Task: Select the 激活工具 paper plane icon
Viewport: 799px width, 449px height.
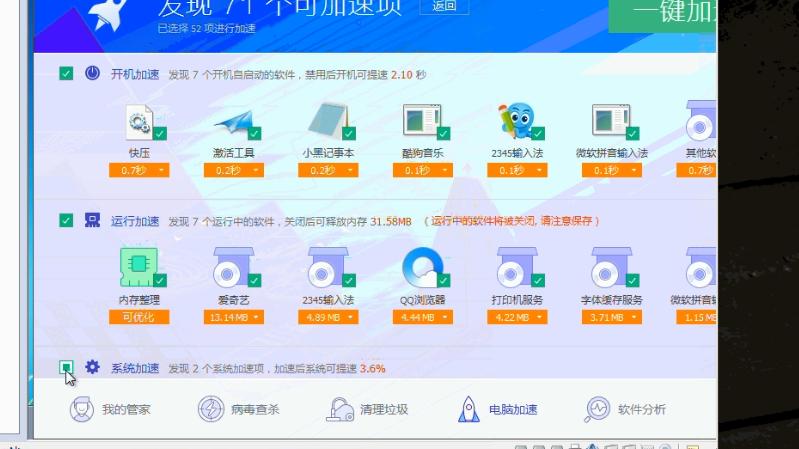Action: [233, 122]
